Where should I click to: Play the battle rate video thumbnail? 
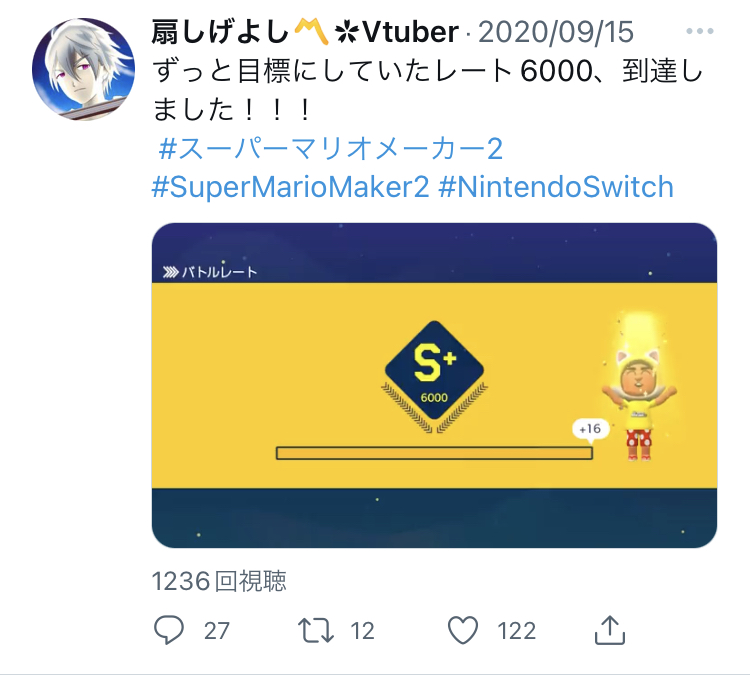(434, 385)
